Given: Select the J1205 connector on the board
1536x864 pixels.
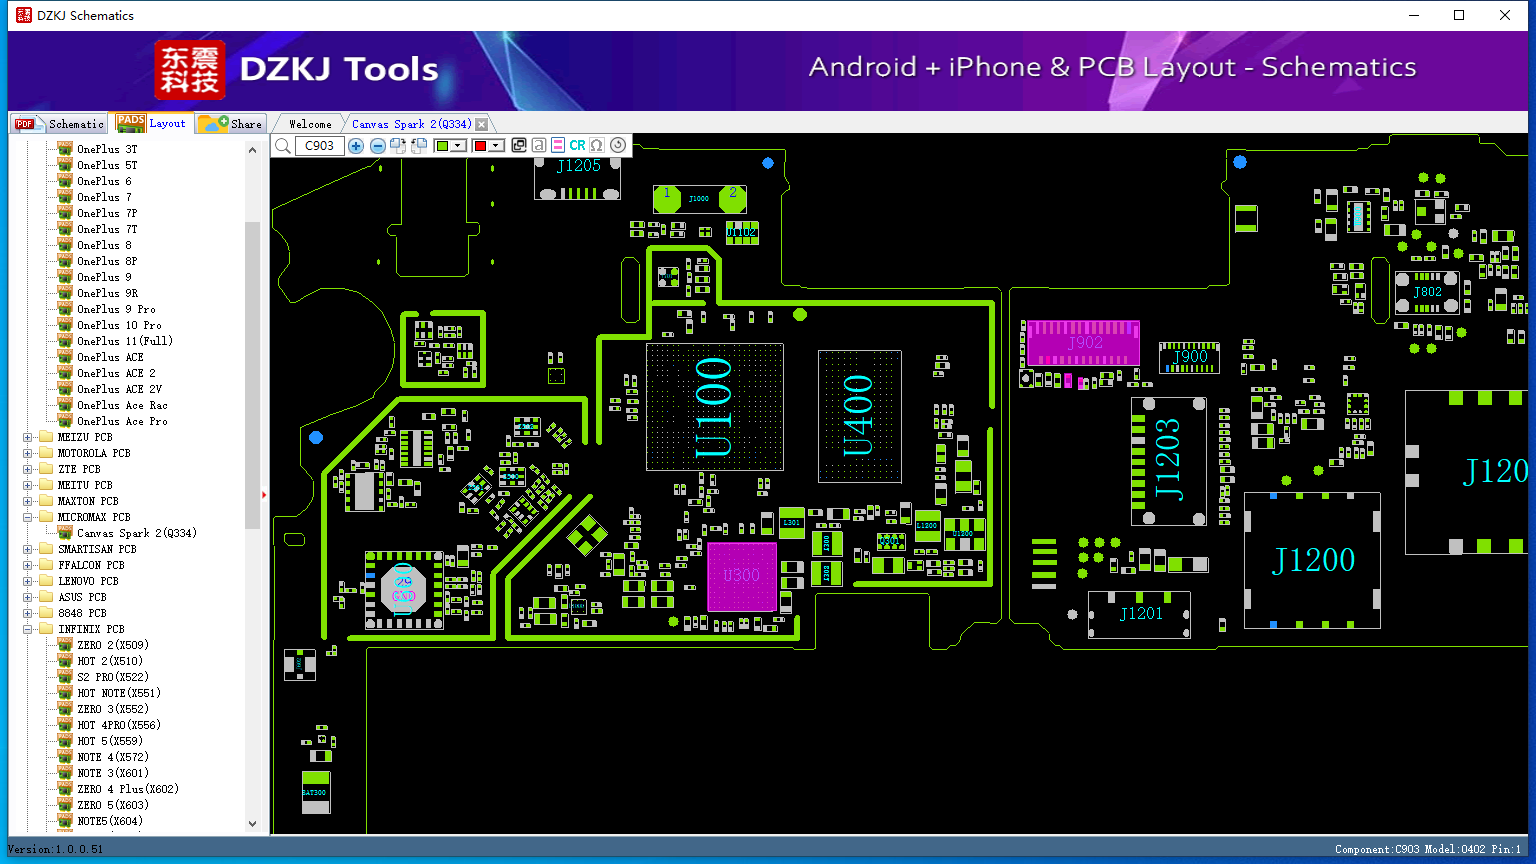Looking at the screenshot, I should coord(578,176).
